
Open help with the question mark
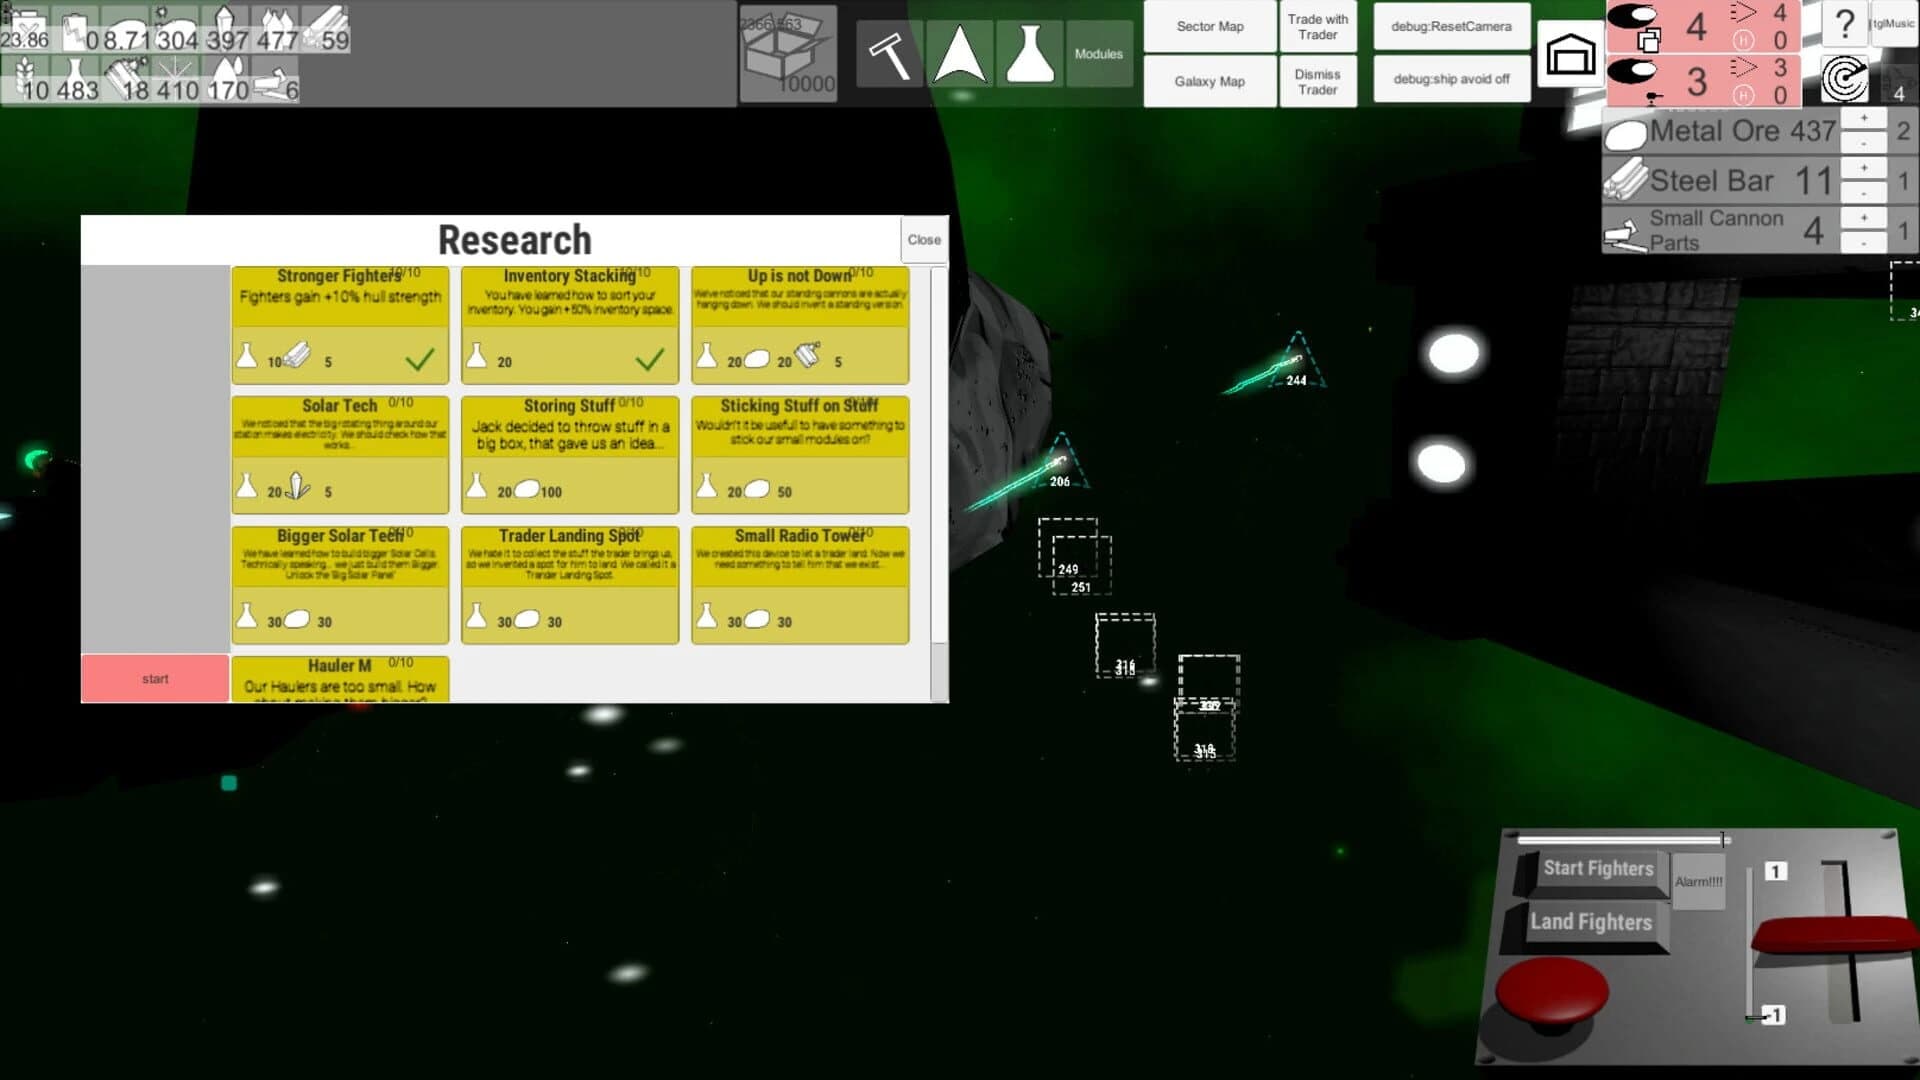1844,24
